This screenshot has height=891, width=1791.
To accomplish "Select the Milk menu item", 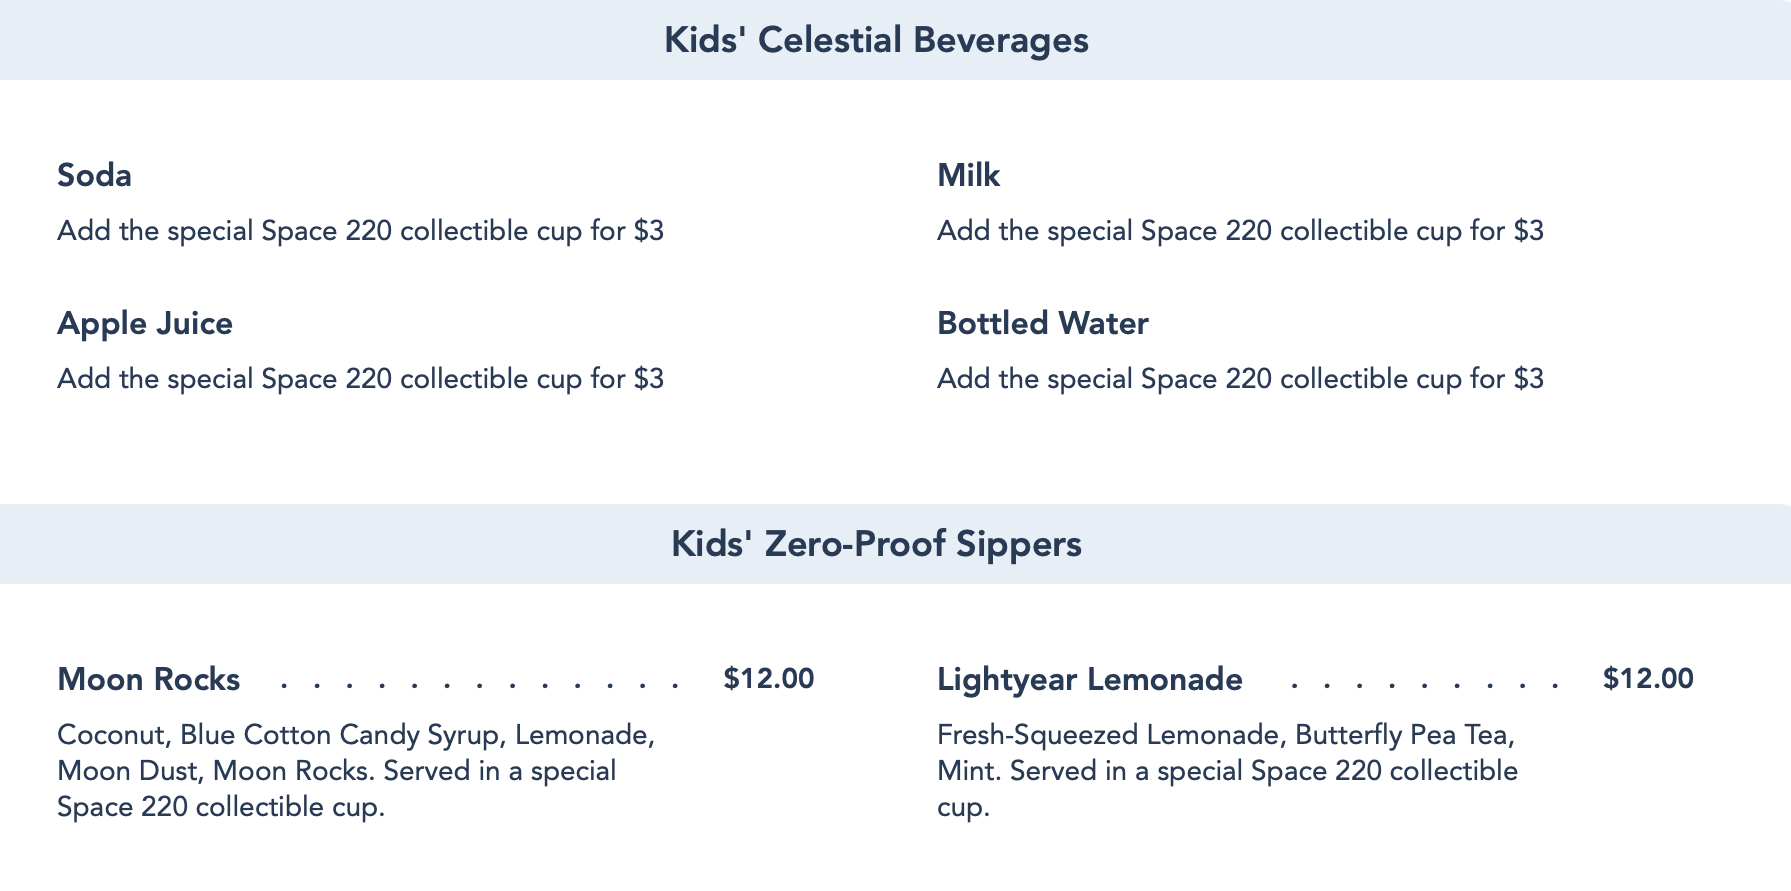I will pos(968,176).
